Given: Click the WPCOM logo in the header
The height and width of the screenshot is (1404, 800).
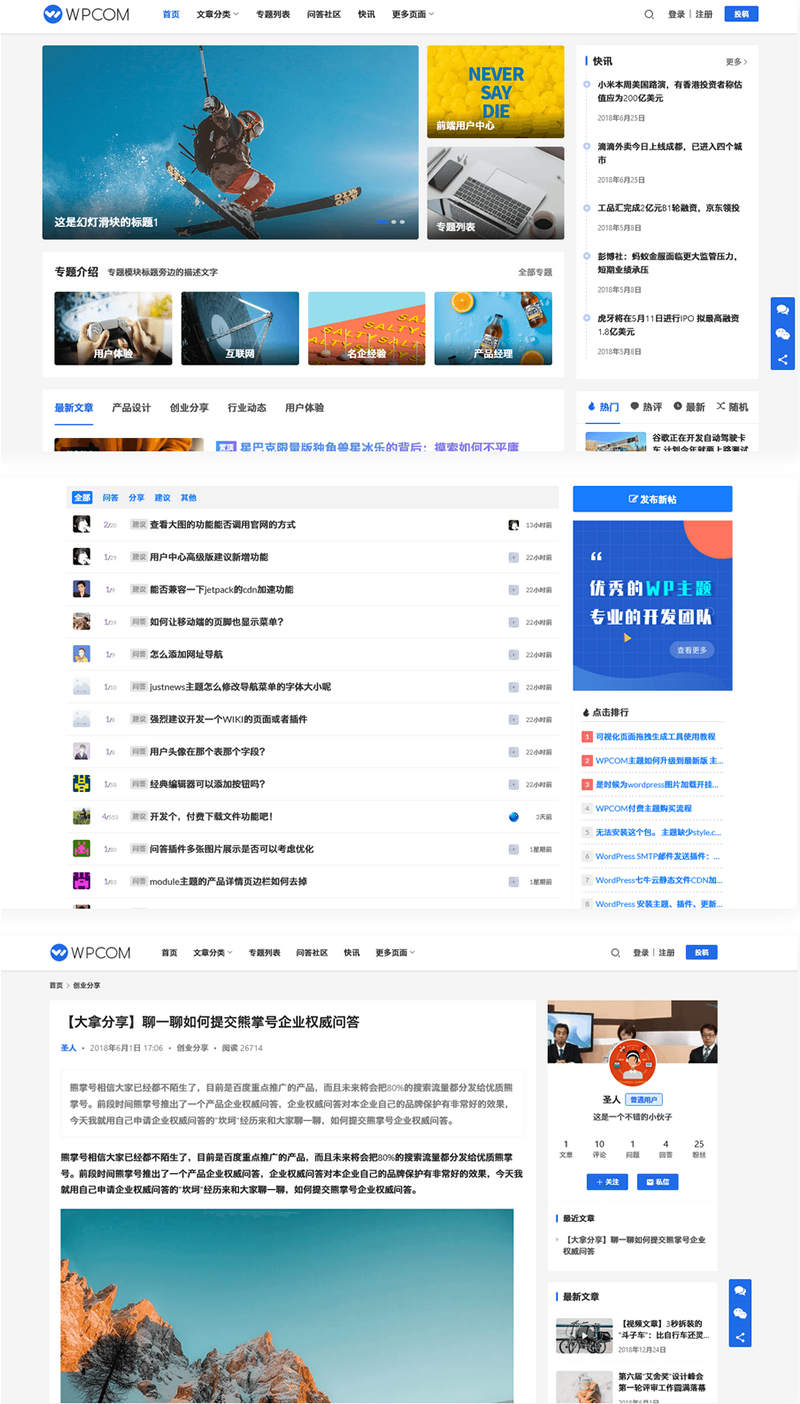Looking at the screenshot, I should pos(86,14).
